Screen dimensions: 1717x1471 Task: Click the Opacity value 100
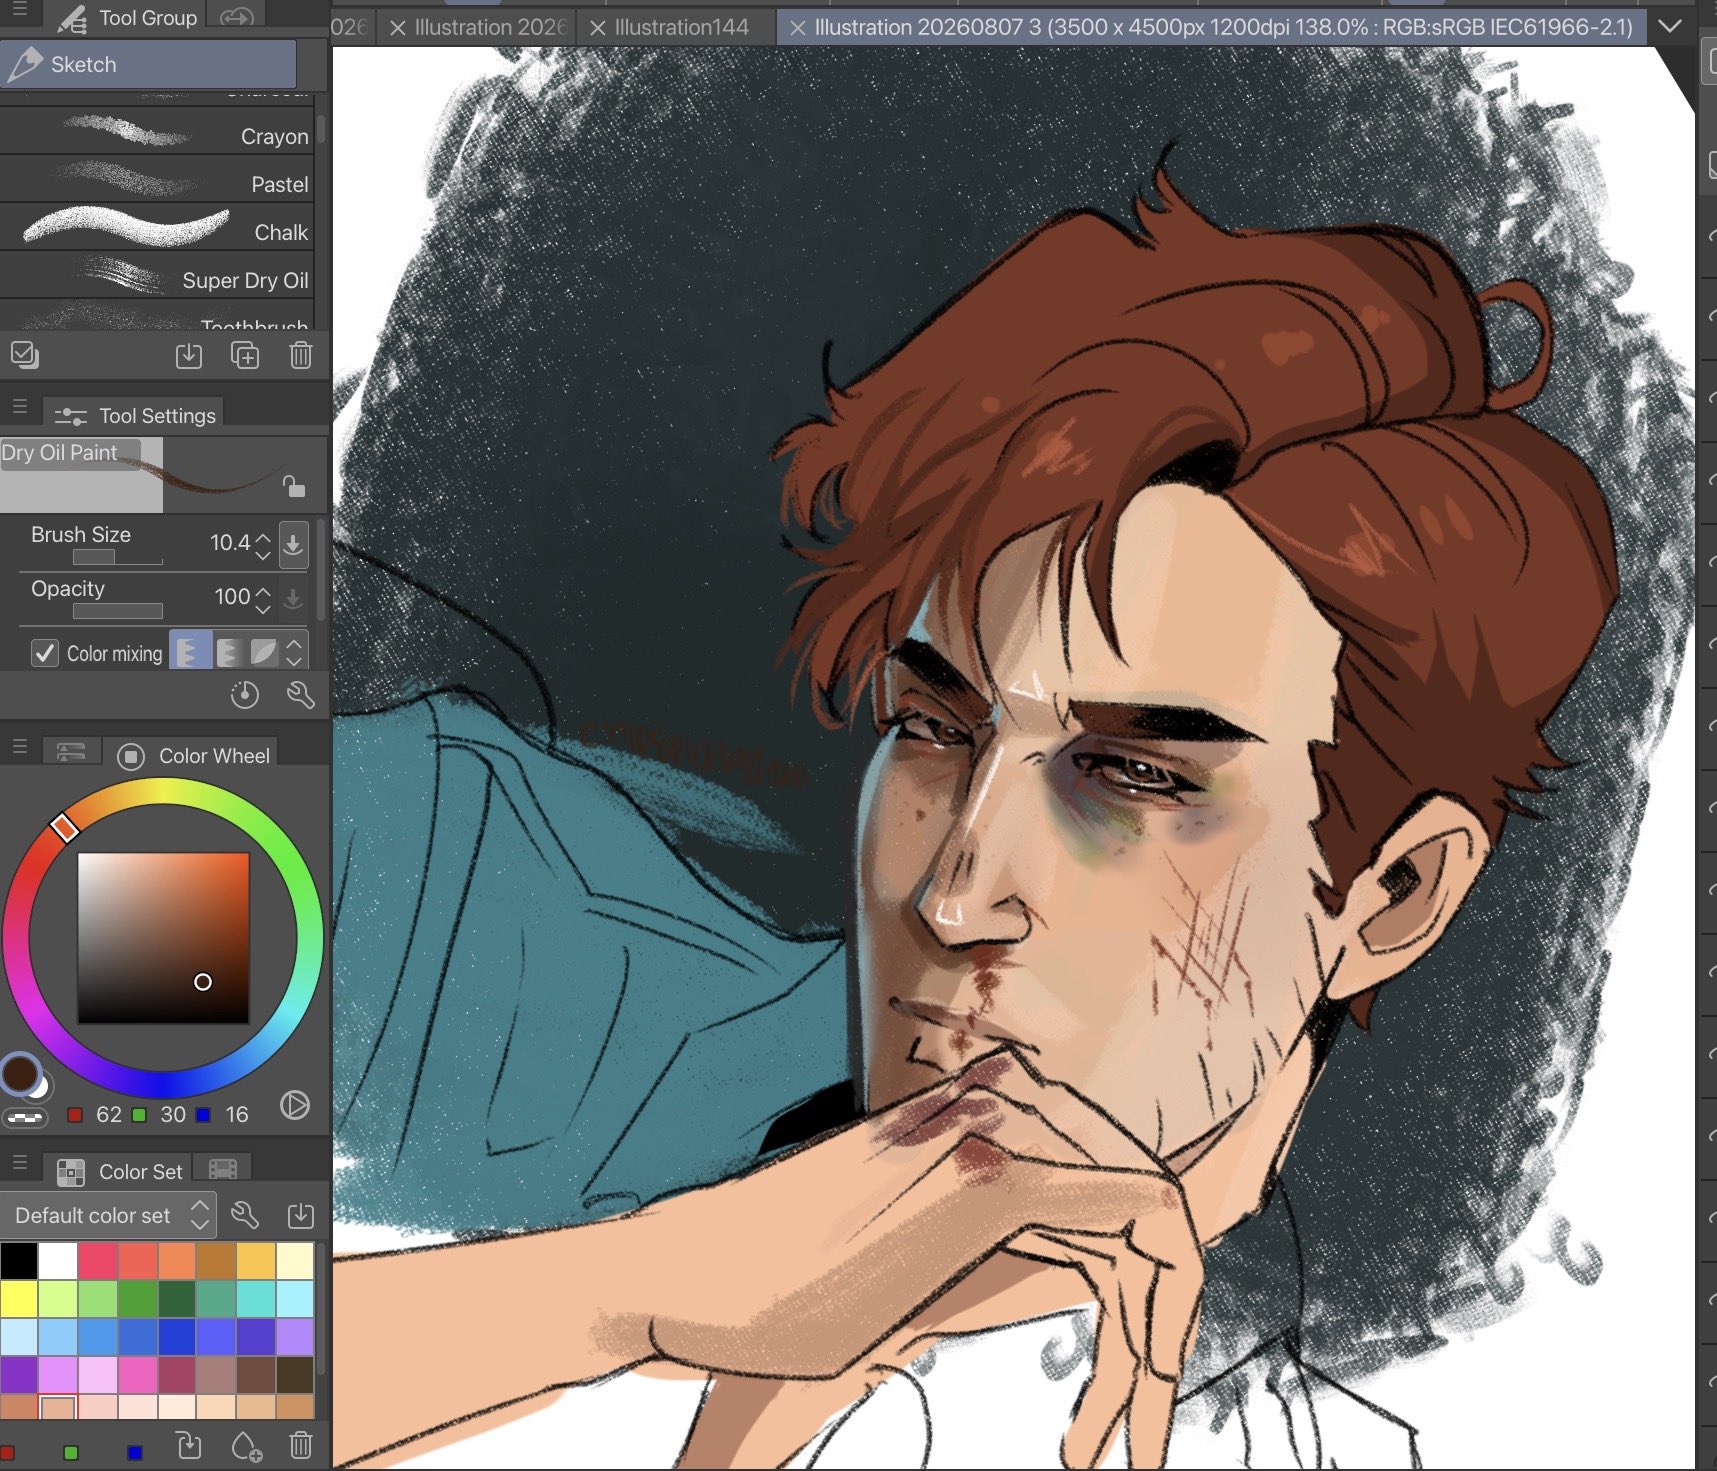point(233,596)
